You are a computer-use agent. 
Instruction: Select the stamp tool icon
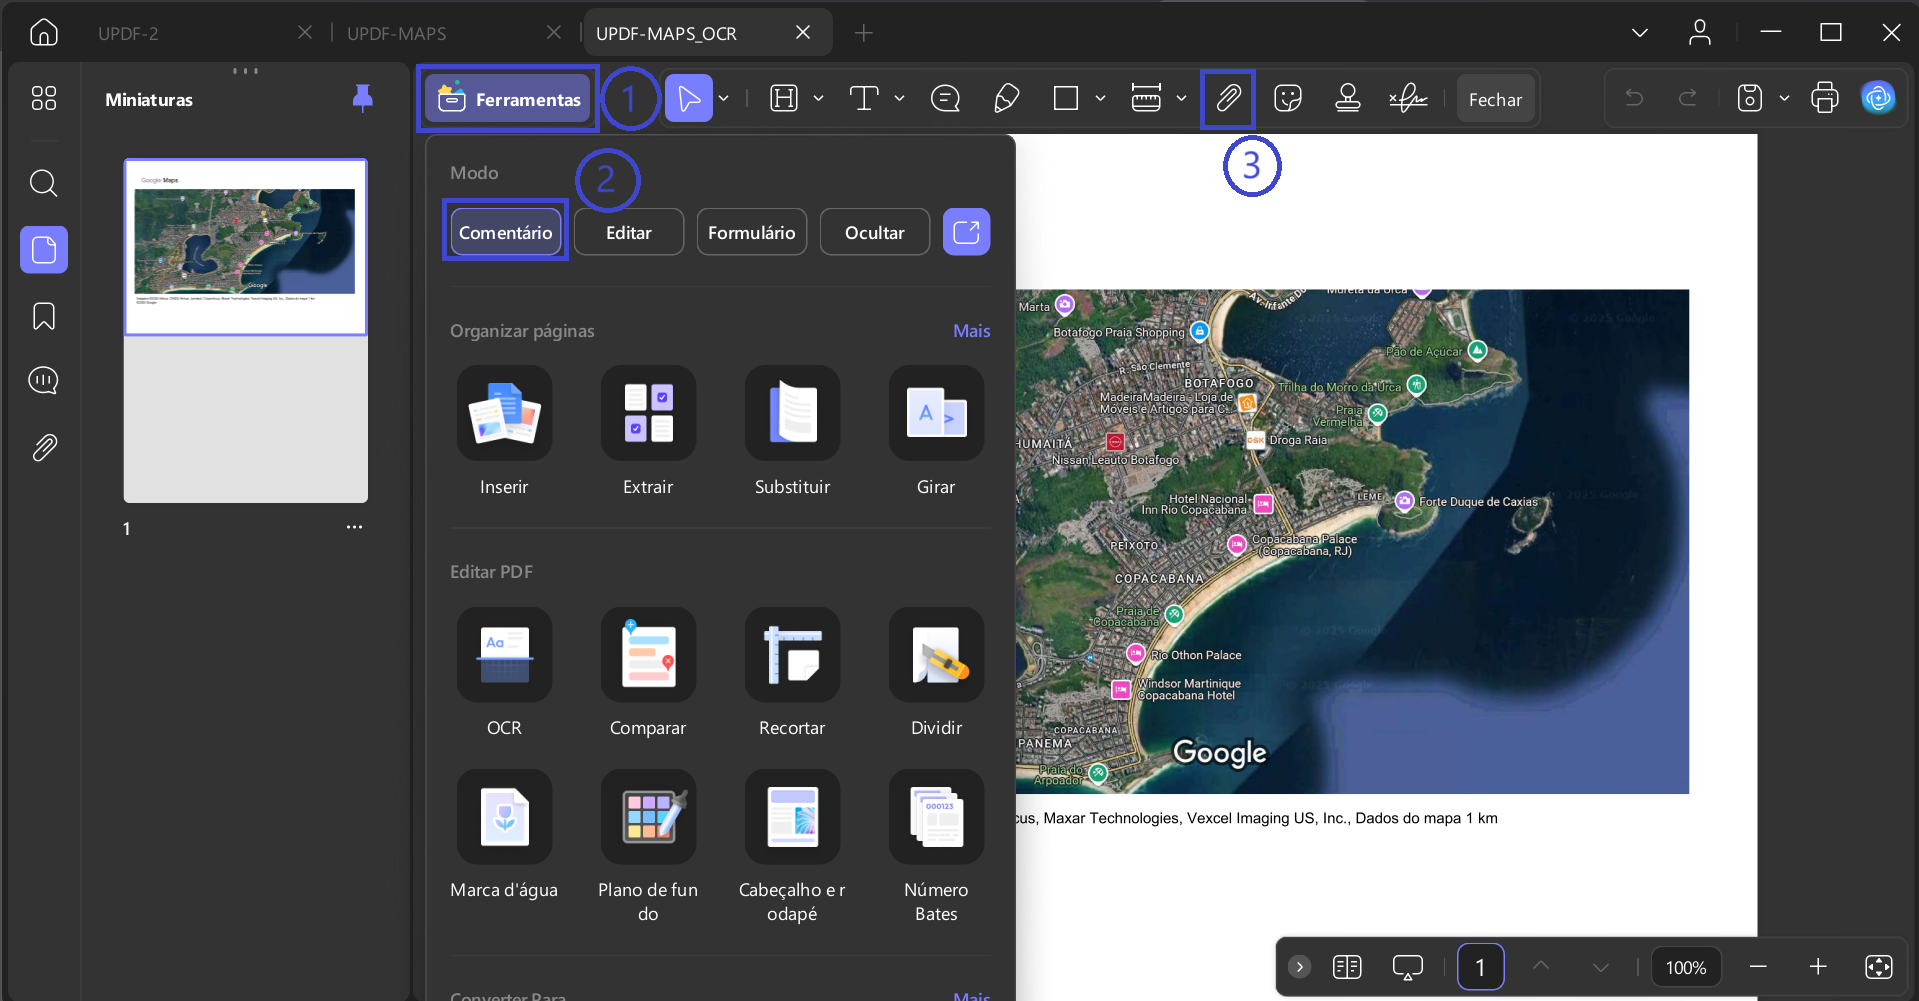click(1348, 98)
